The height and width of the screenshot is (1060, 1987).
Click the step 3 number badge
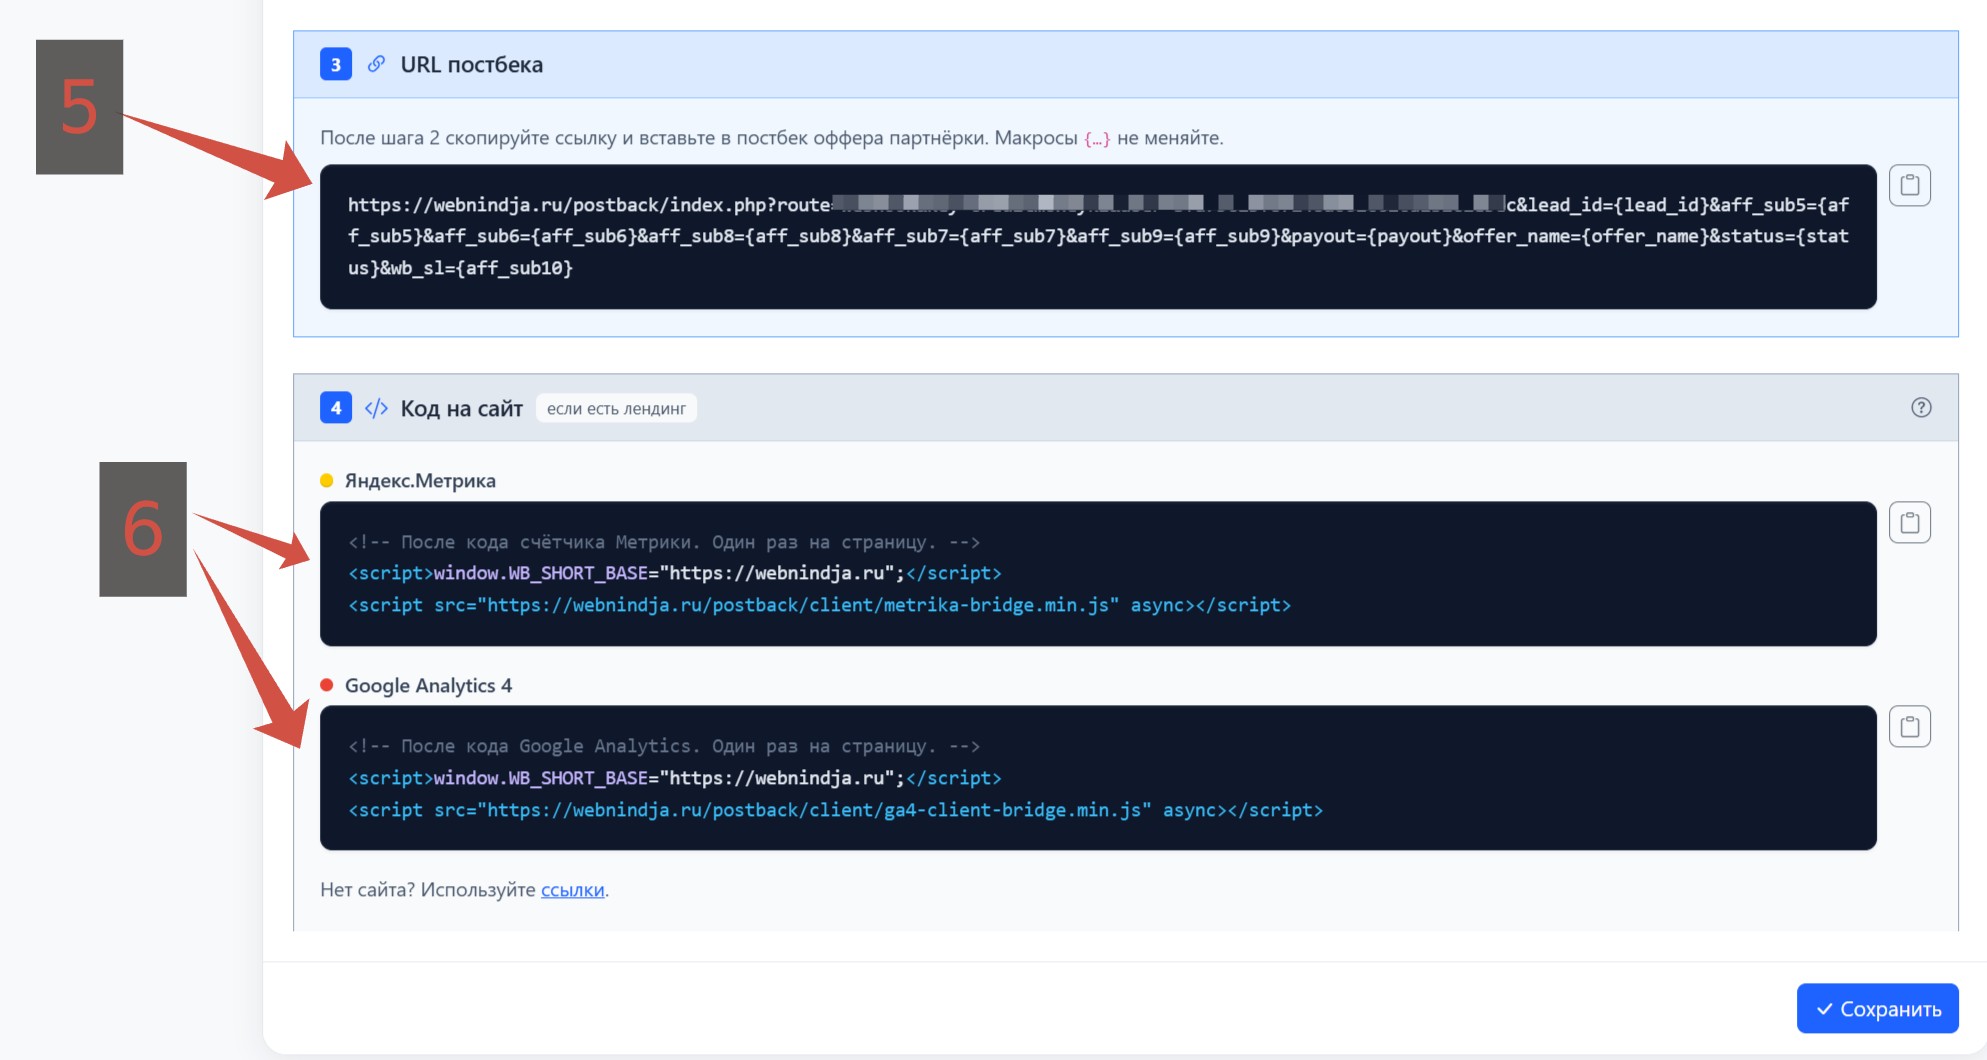click(x=336, y=64)
